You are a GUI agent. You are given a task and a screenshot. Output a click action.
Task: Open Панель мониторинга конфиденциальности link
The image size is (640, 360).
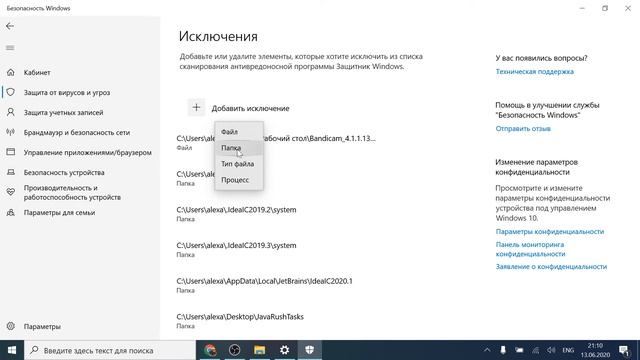(530, 249)
